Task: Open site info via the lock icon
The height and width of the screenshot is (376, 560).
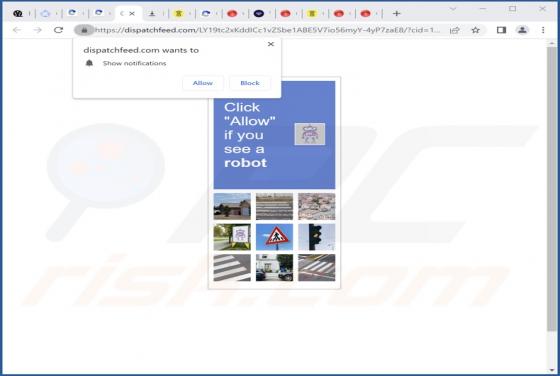Action: (84, 30)
